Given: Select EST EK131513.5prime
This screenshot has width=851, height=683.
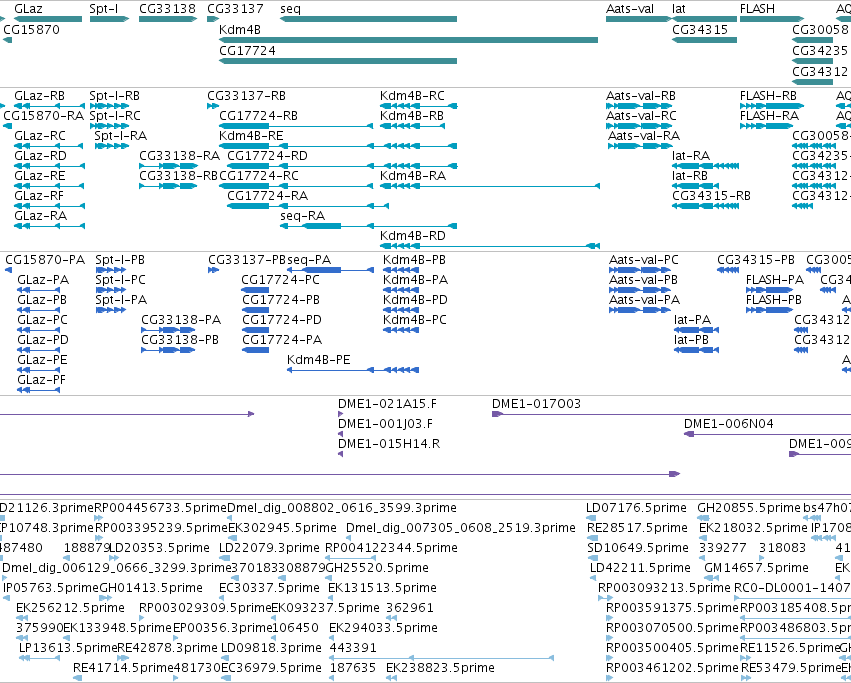Looking at the screenshot, I should coord(332,598).
